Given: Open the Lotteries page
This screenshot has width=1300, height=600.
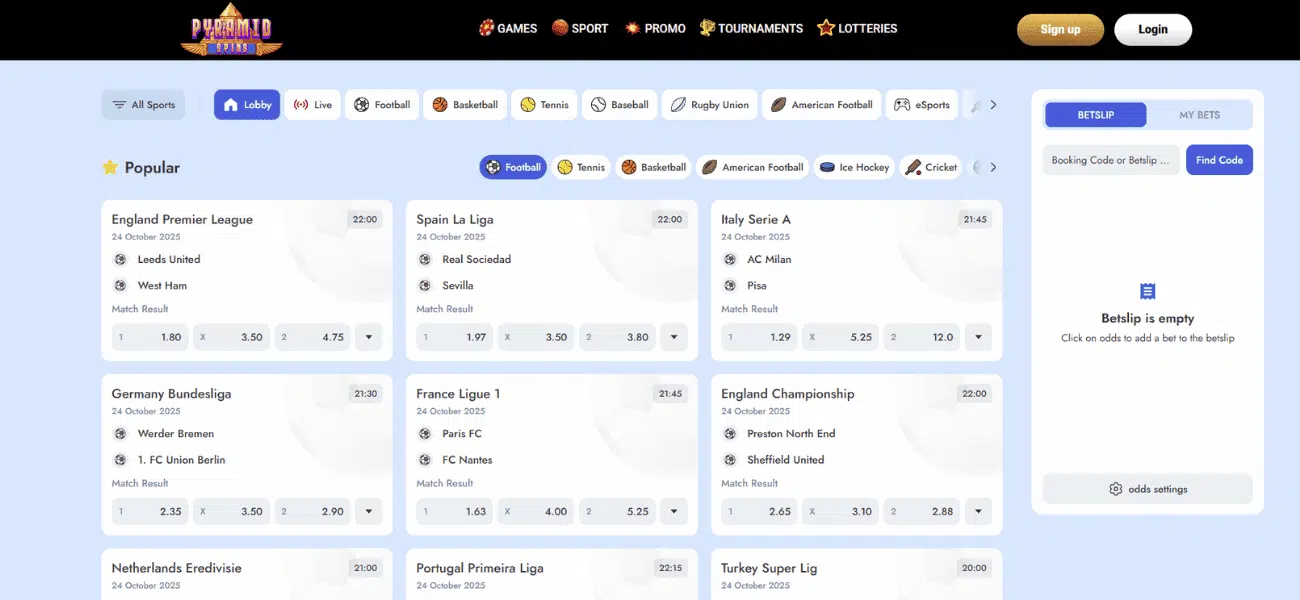Looking at the screenshot, I should [x=857, y=29].
